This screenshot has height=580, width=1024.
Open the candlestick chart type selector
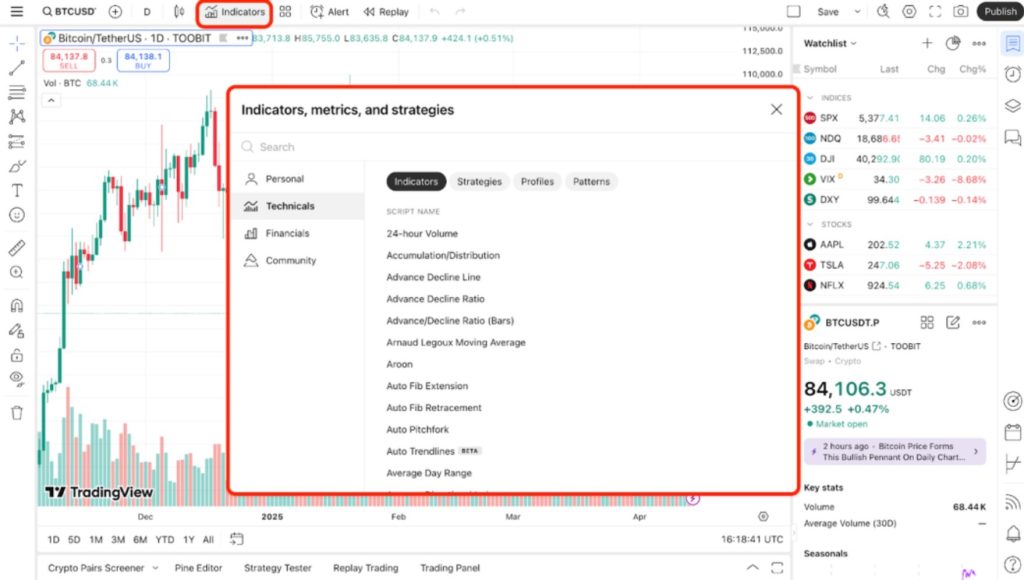[178, 12]
